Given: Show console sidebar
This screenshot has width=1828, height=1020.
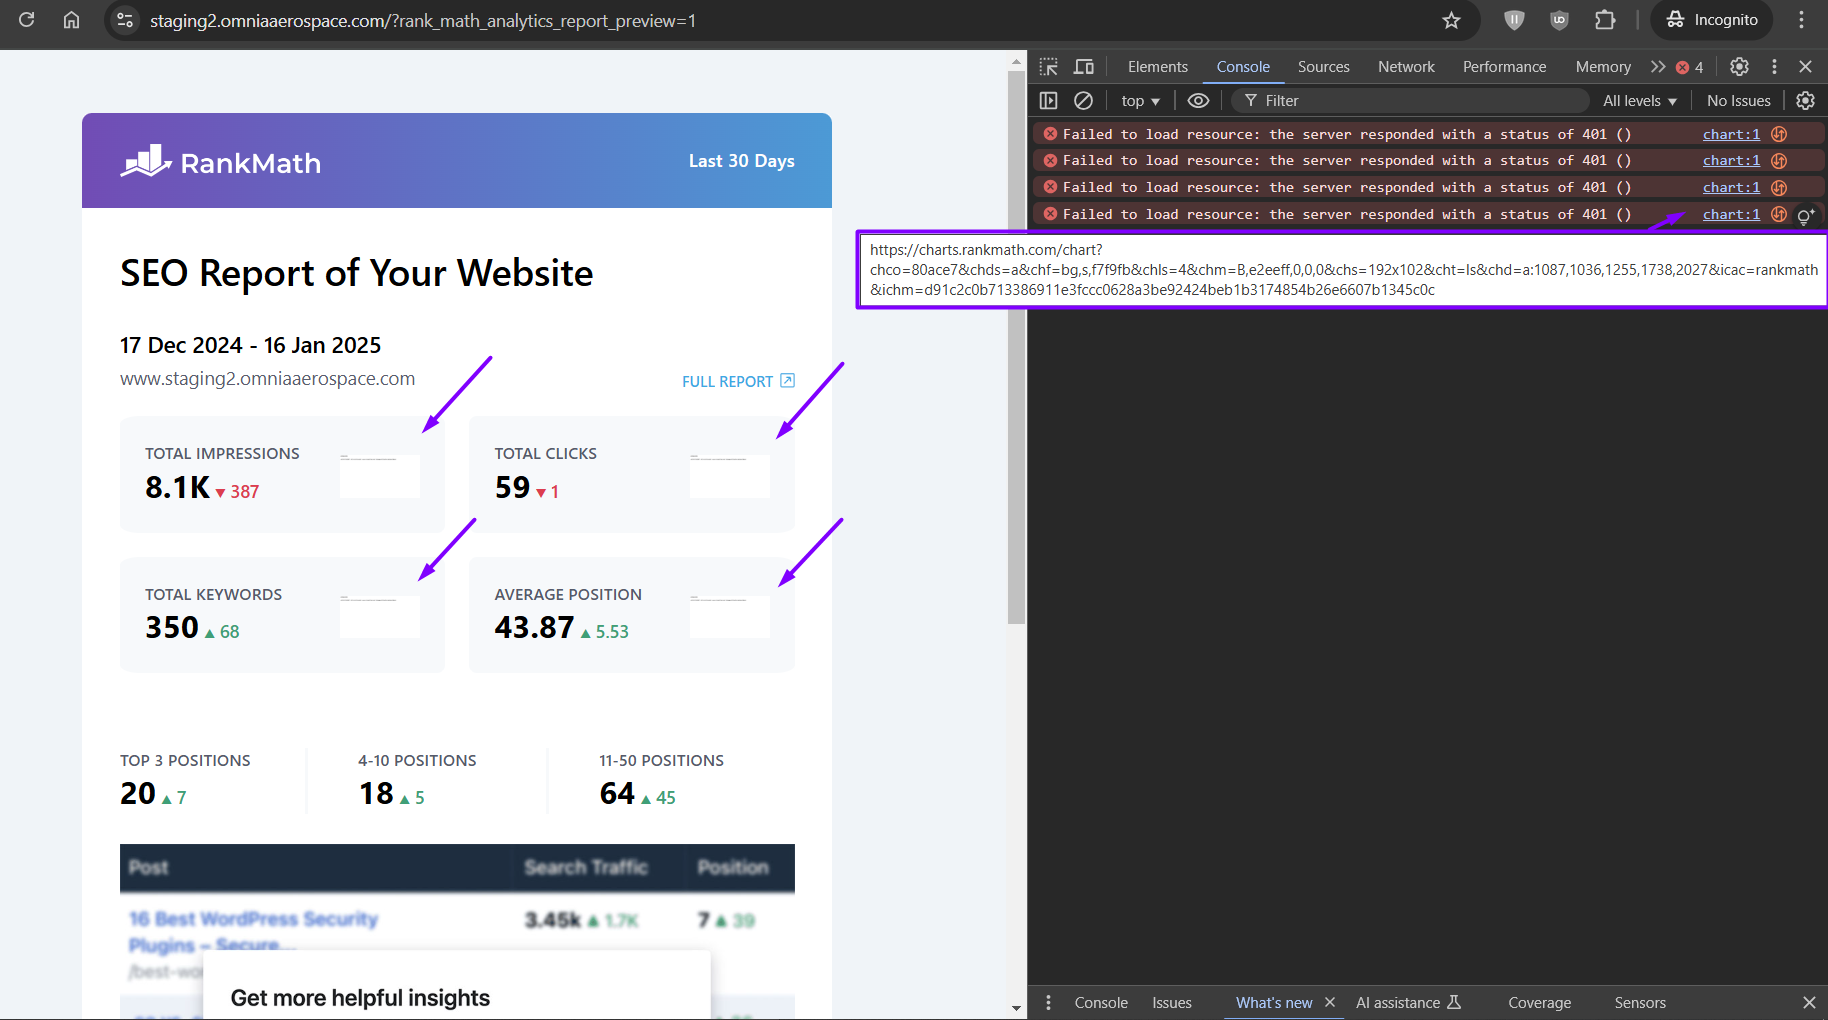Looking at the screenshot, I should click(1048, 100).
